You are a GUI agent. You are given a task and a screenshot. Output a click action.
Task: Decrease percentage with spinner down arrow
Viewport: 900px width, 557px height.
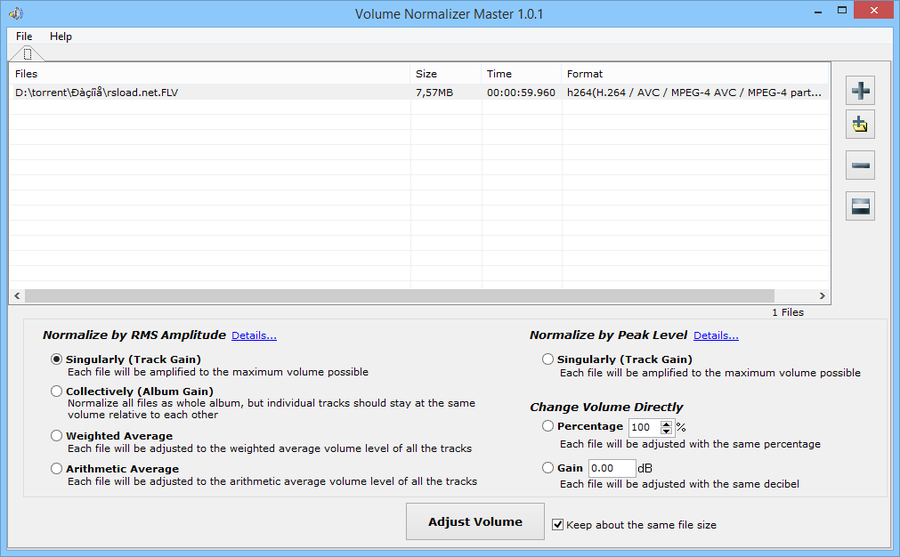pyautogui.click(x=666, y=431)
